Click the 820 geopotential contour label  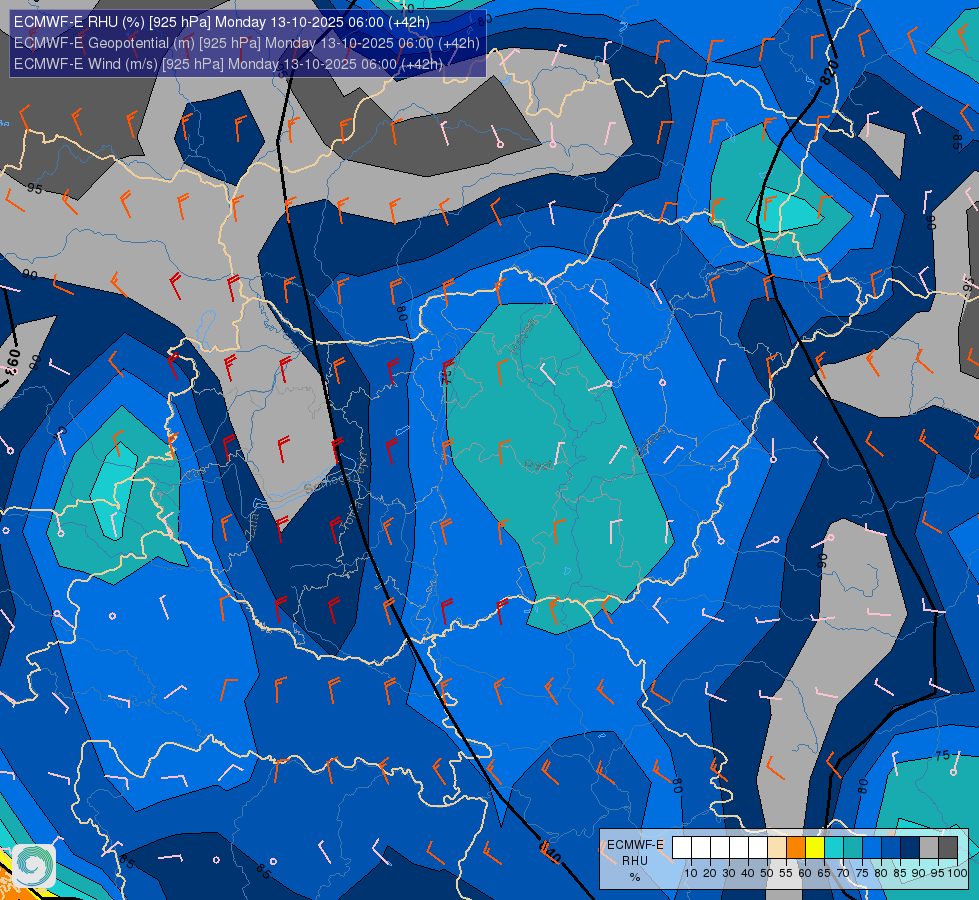829,72
